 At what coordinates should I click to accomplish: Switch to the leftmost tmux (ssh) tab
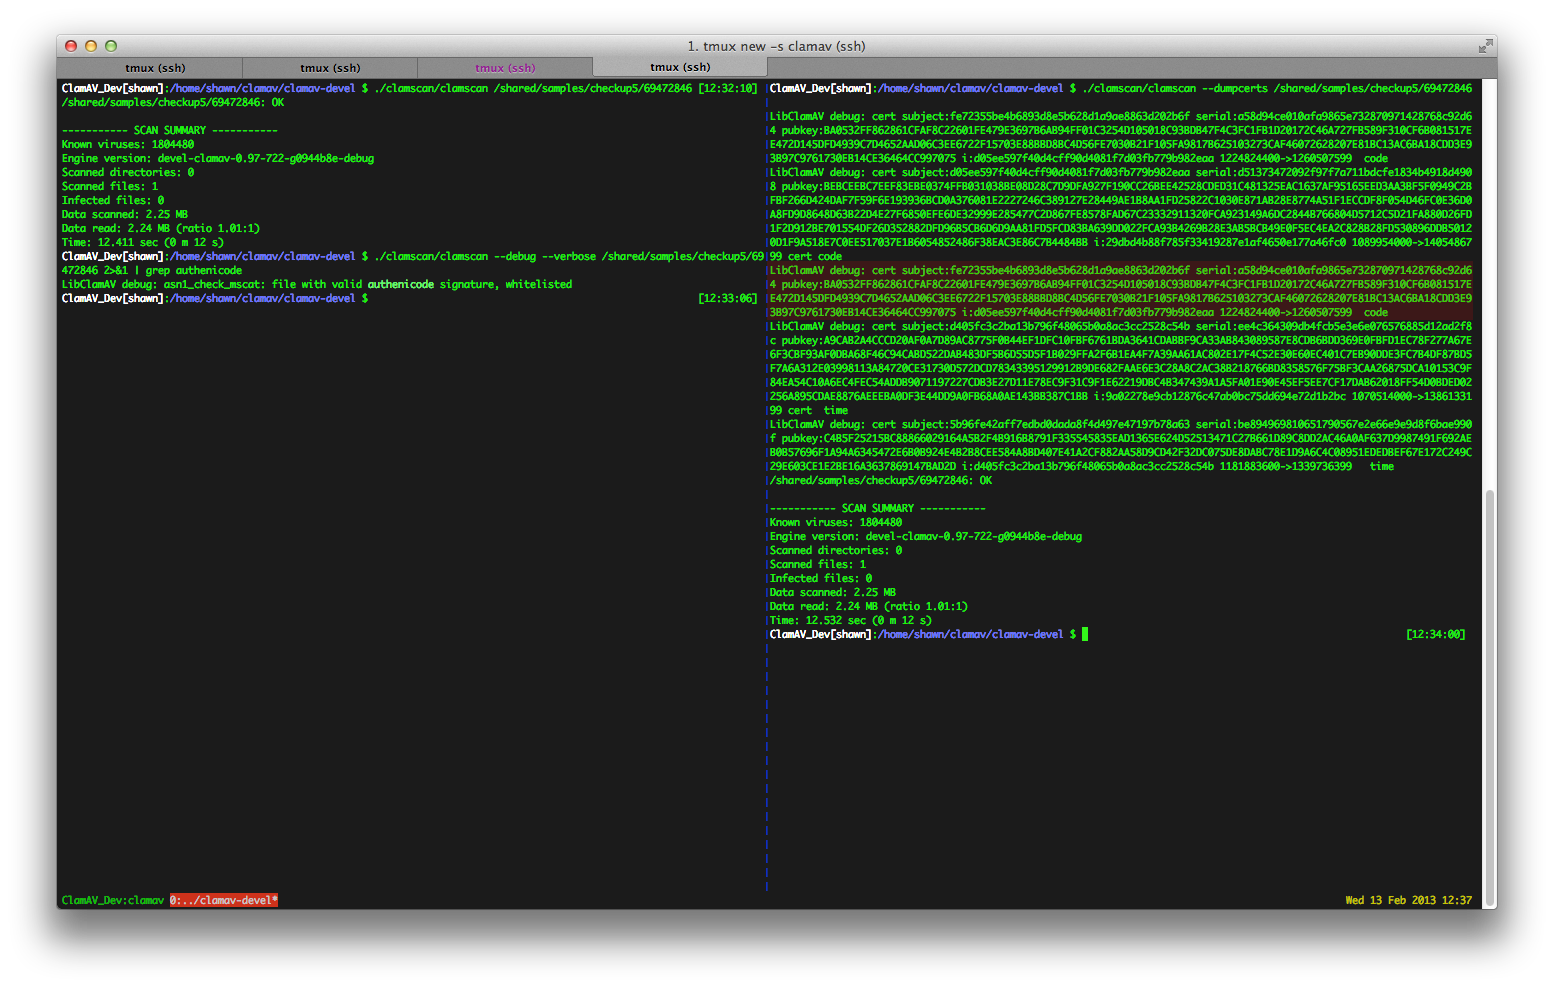click(x=155, y=68)
